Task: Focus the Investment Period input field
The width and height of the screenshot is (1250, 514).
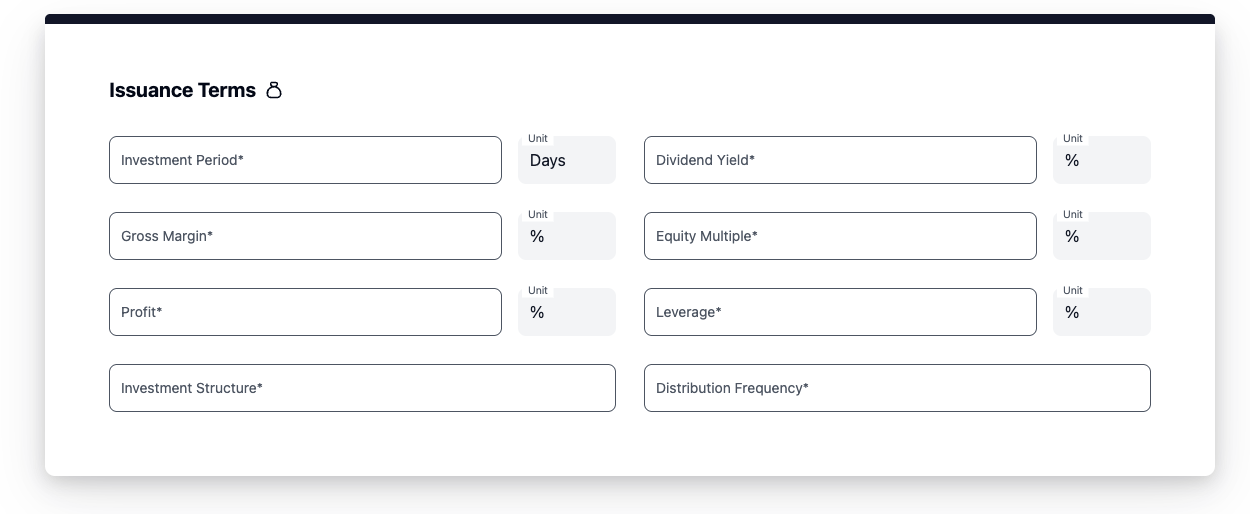Action: [x=305, y=160]
